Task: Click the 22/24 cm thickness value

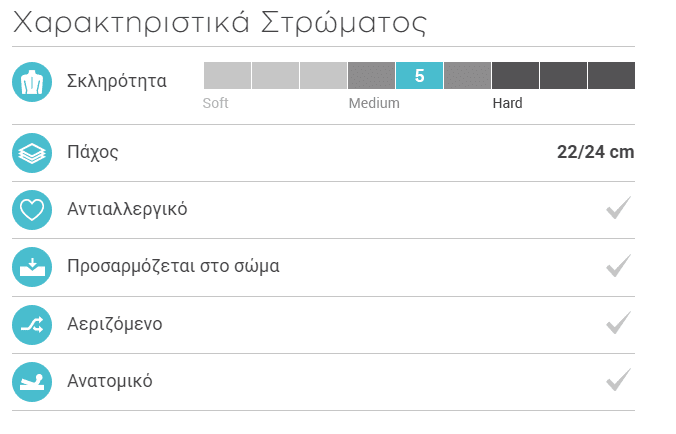Action: [x=595, y=153]
